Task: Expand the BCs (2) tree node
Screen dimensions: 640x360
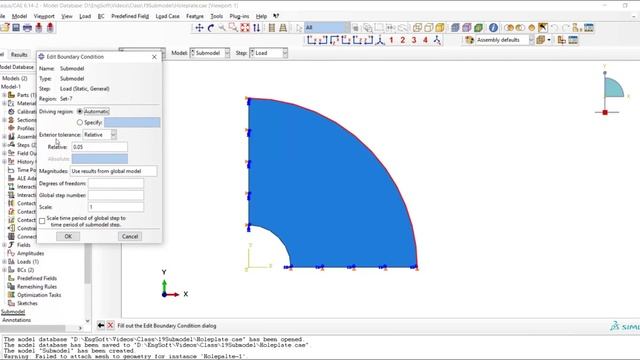Action: coord(4,270)
